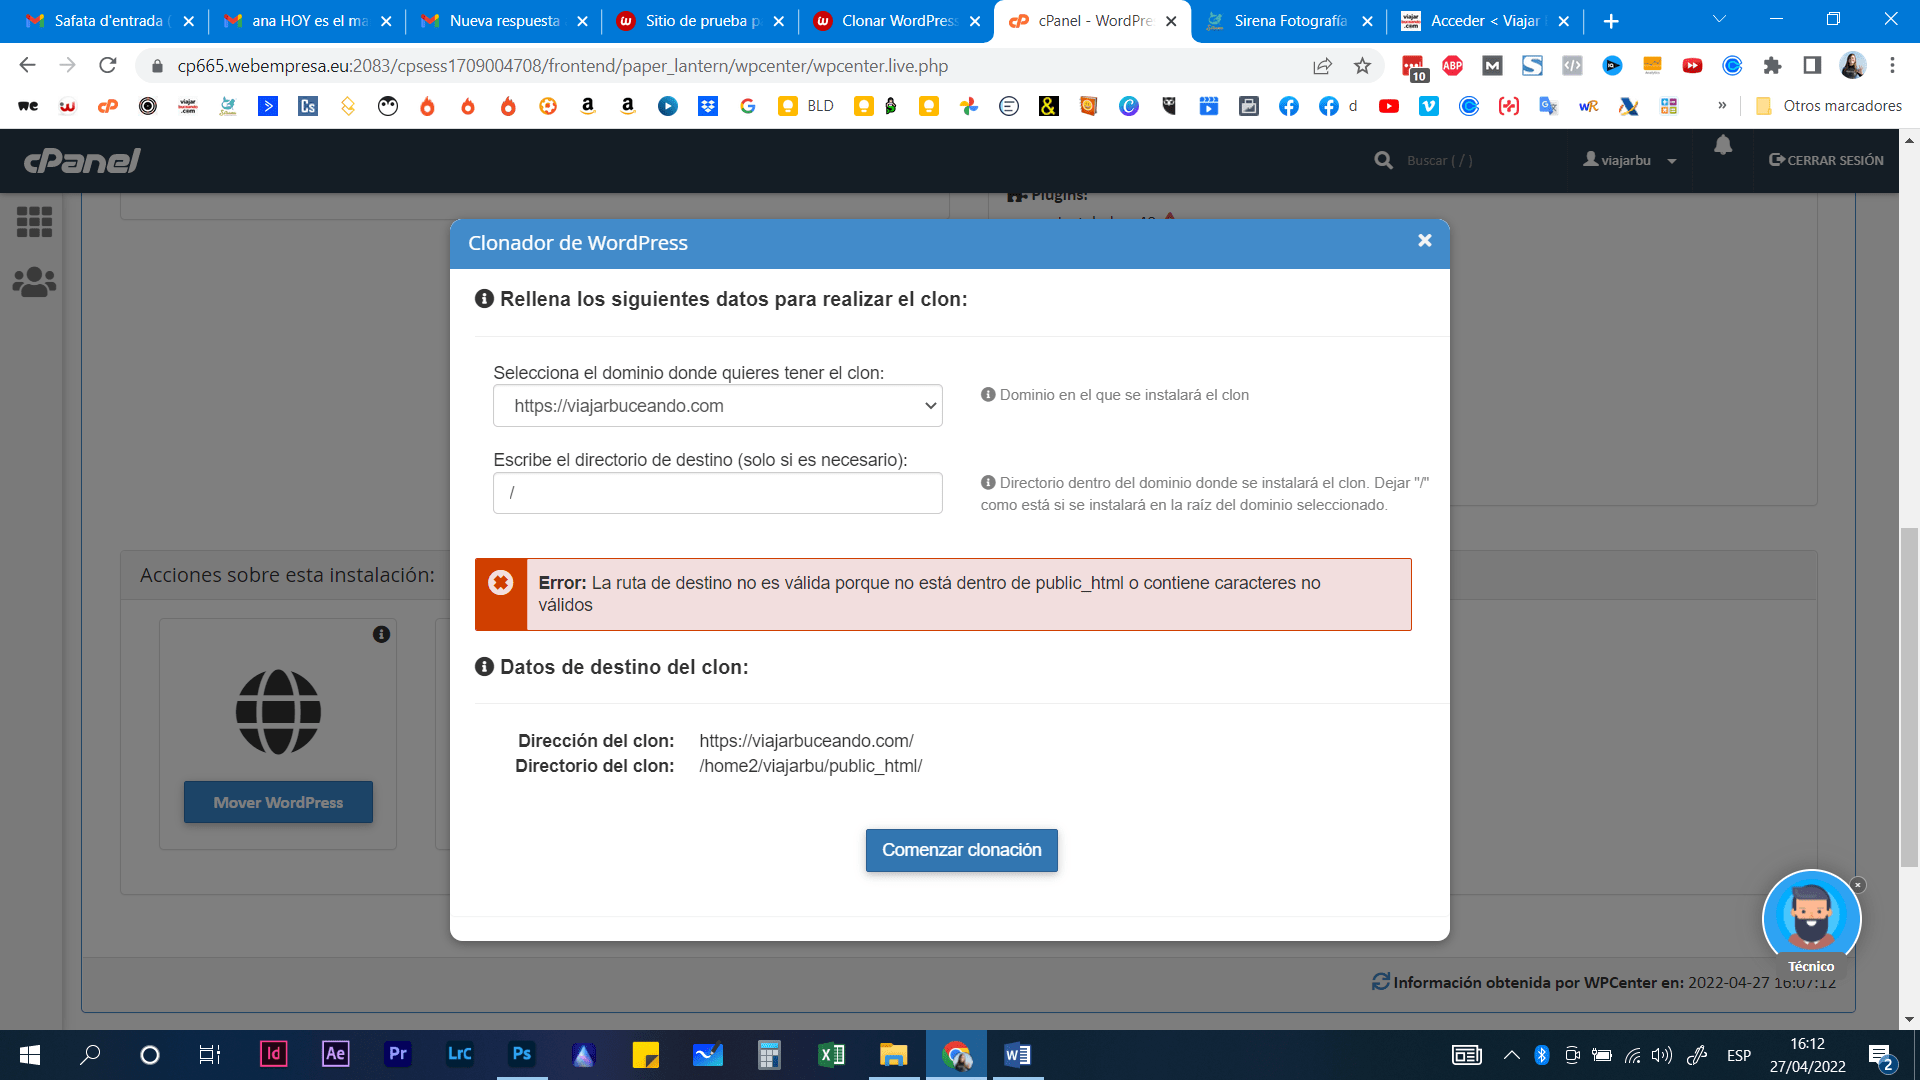Open the destination domain dropdown
This screenshot has width=1920, height=1080.
click(x=717, y=406)
